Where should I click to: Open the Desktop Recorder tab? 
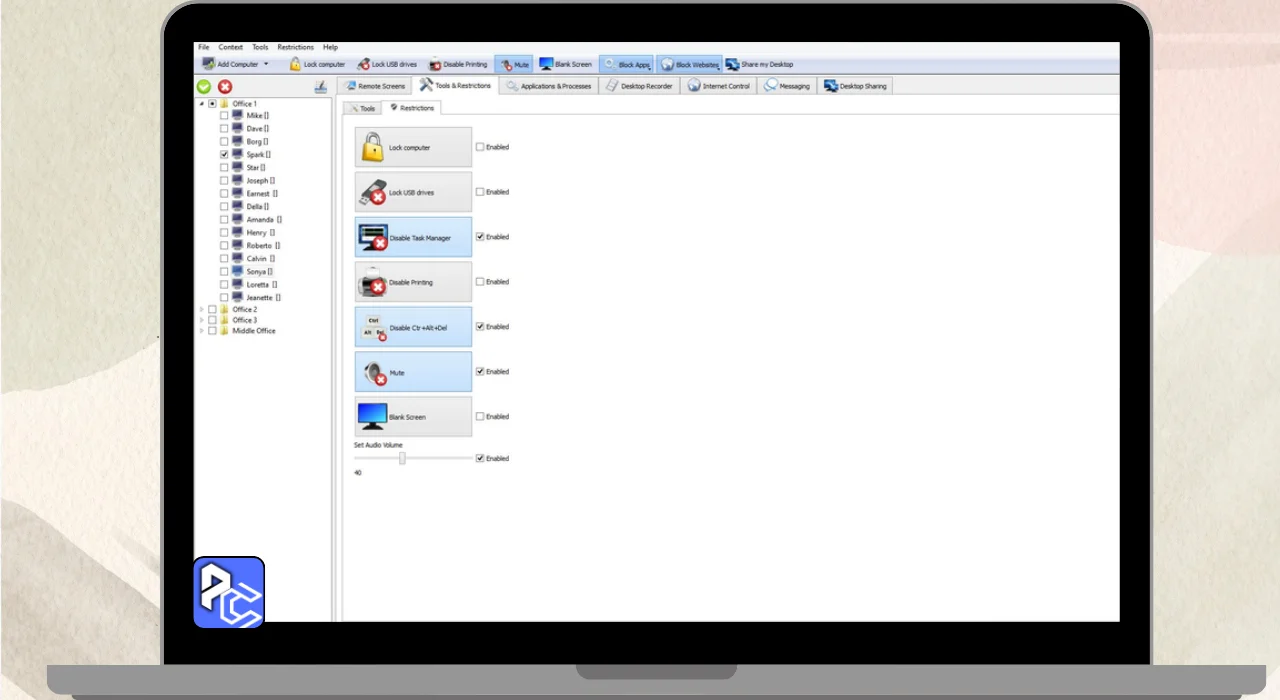640,86
